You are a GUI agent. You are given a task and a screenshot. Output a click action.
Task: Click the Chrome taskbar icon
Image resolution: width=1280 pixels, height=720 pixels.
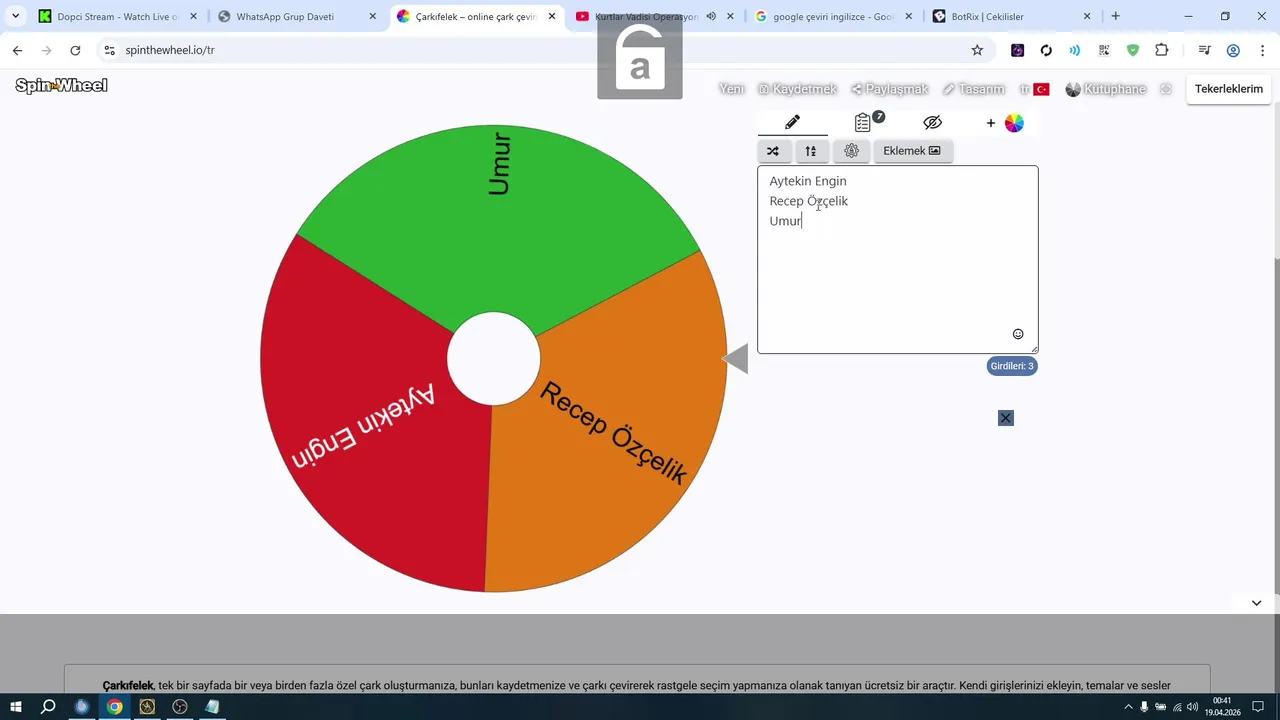coord(115,707)
